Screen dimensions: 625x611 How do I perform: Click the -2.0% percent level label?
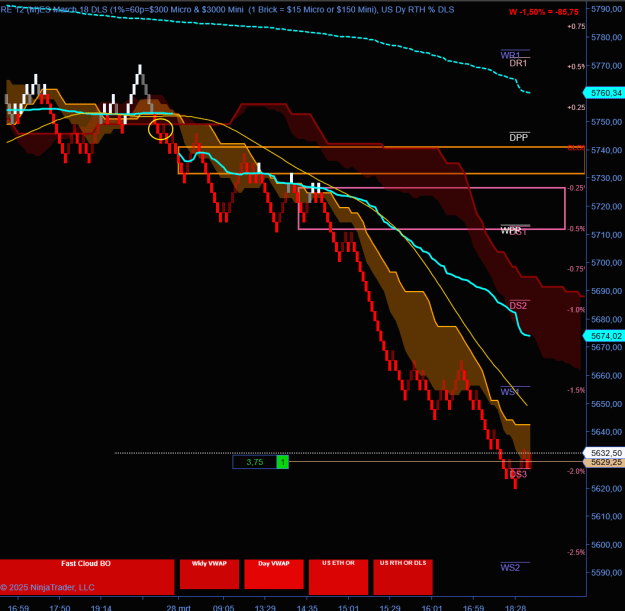576,471
